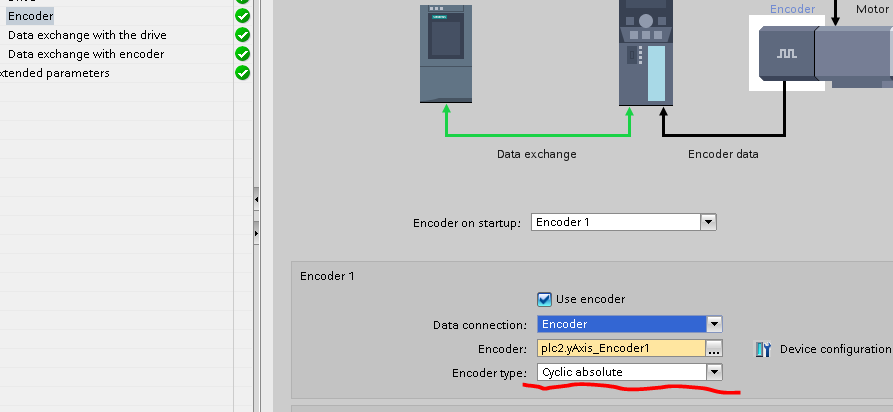
Task: Select Extended parameters tree item
Action: click(x=55, y=73)
